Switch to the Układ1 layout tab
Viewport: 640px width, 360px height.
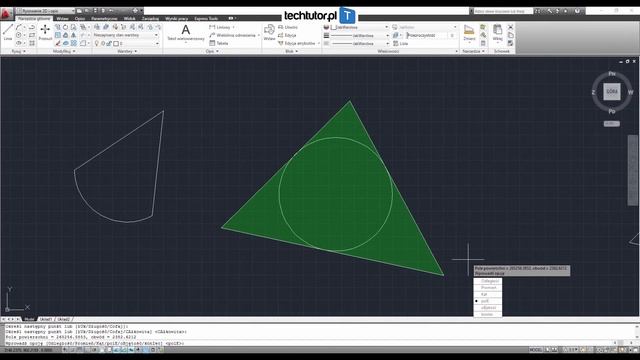point(46,319)
